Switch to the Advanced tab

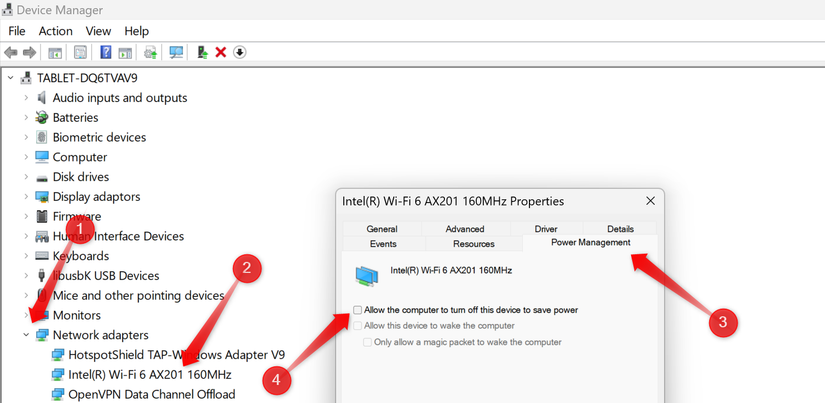pos(465,229)
